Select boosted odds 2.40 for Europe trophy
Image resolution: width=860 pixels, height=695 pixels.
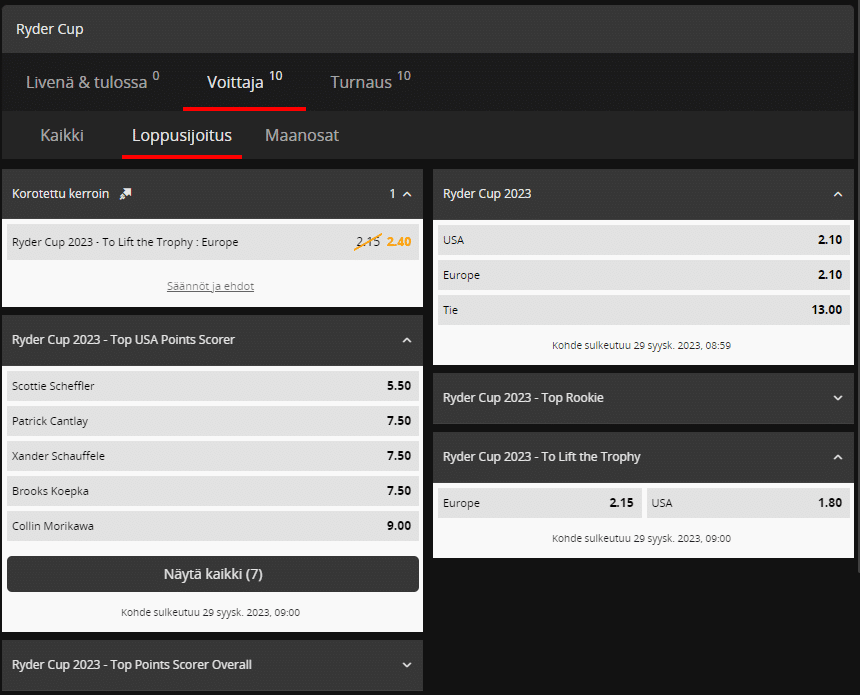[x=213, y=242]
